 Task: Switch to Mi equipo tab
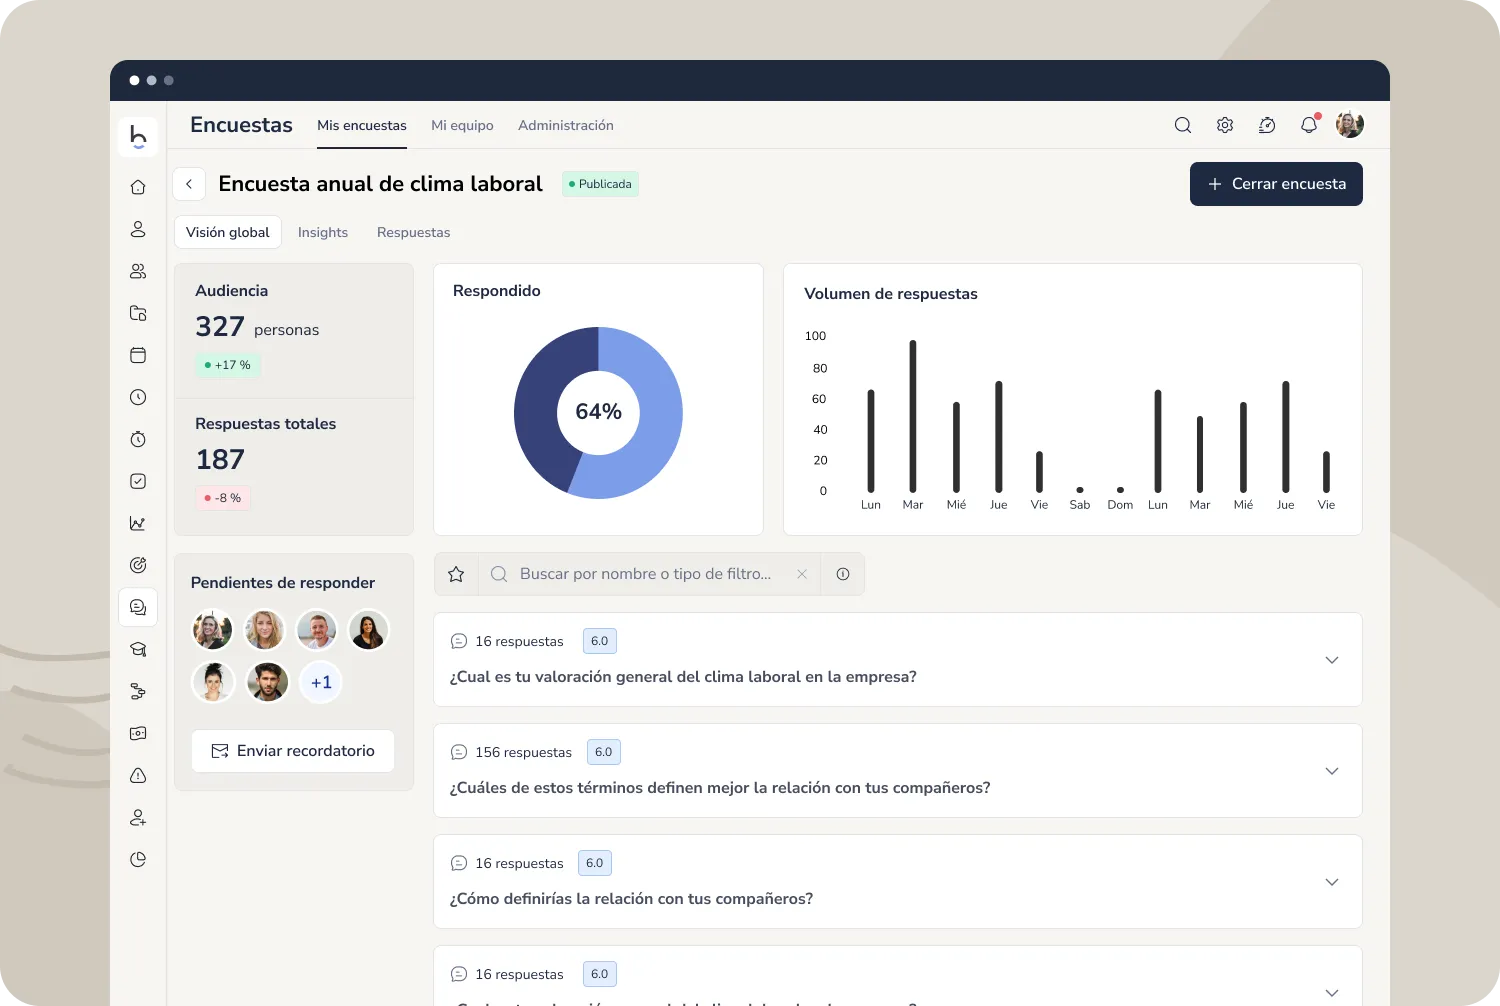click(462, 125)
